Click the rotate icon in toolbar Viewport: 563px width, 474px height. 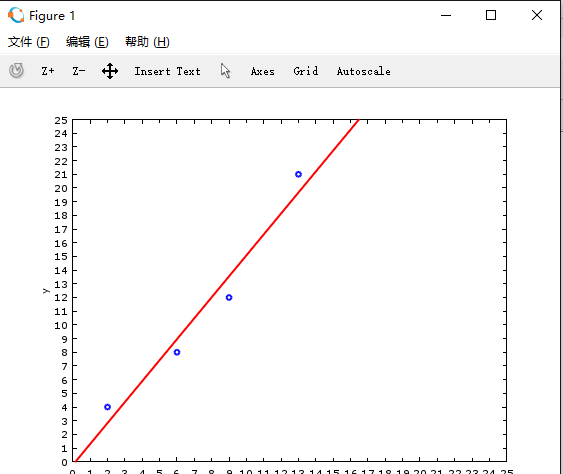pos(16,70)
